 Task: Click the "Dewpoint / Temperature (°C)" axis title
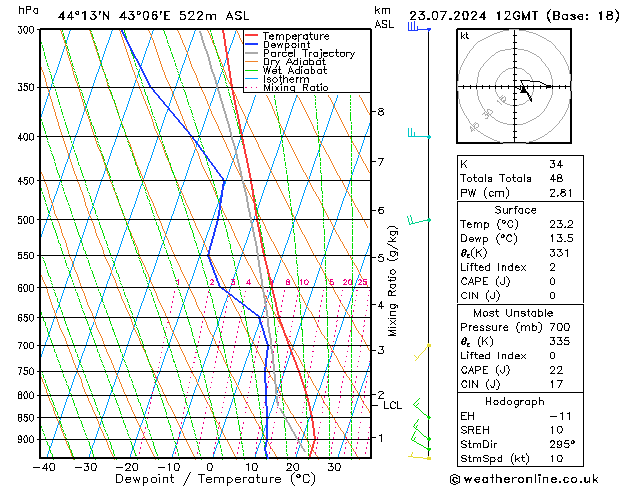point(215,479)
